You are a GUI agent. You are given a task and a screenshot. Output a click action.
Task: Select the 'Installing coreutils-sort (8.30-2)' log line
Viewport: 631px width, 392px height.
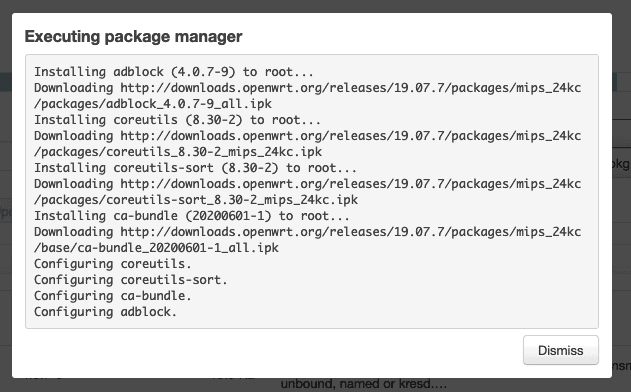tap(195, 168)
